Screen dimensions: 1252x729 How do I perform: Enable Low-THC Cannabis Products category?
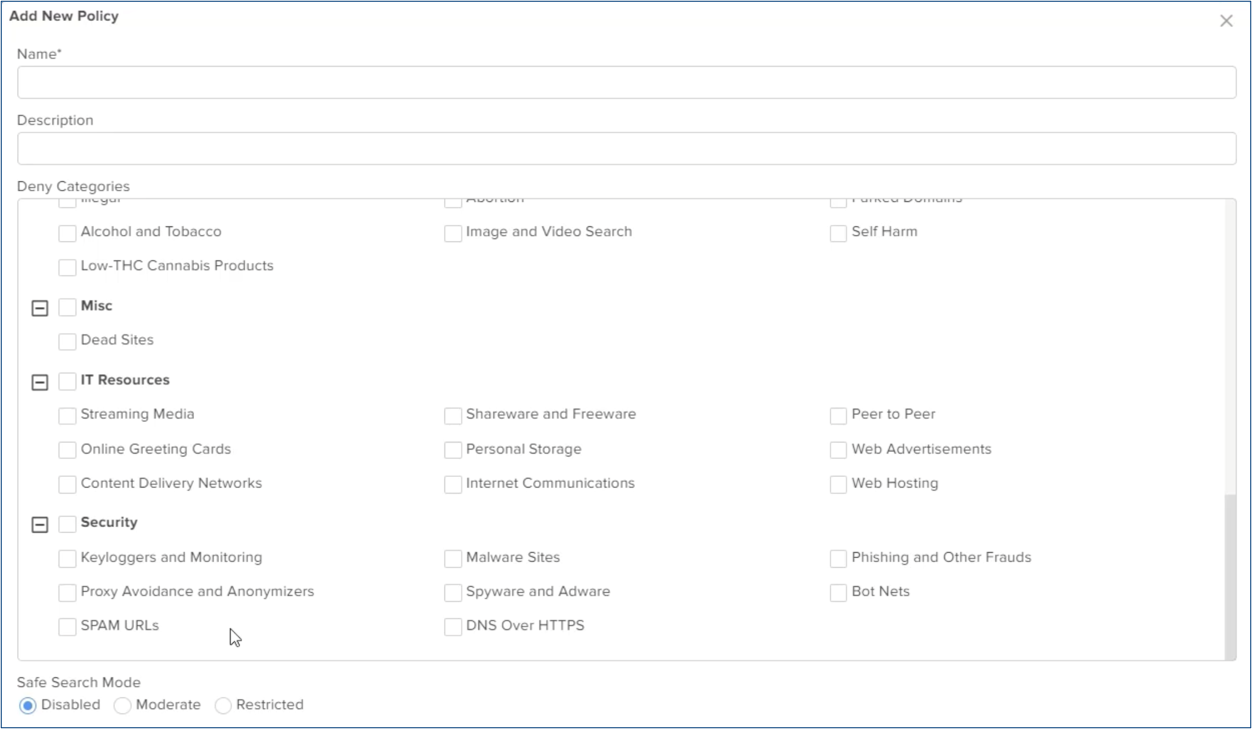[66, 266]
